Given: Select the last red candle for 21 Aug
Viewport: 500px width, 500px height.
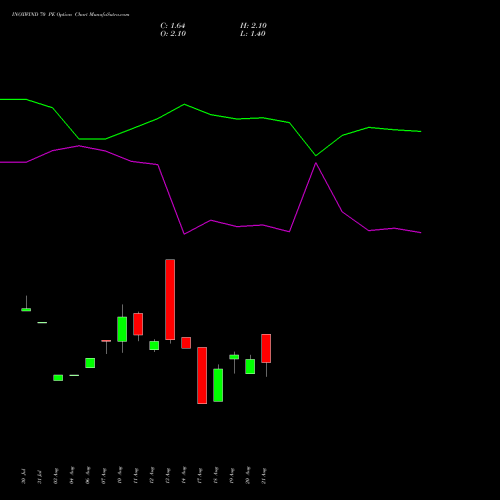Looking at the screenshot, I should coord(266,348).
